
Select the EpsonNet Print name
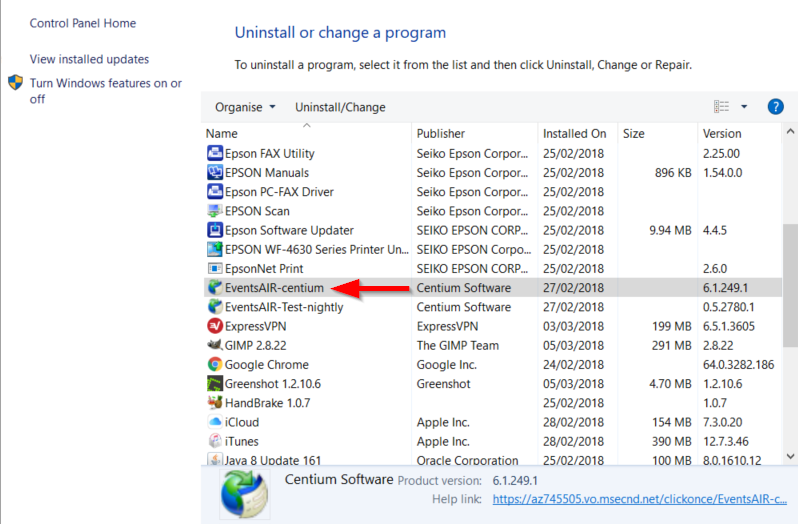(x=264, y=269)
